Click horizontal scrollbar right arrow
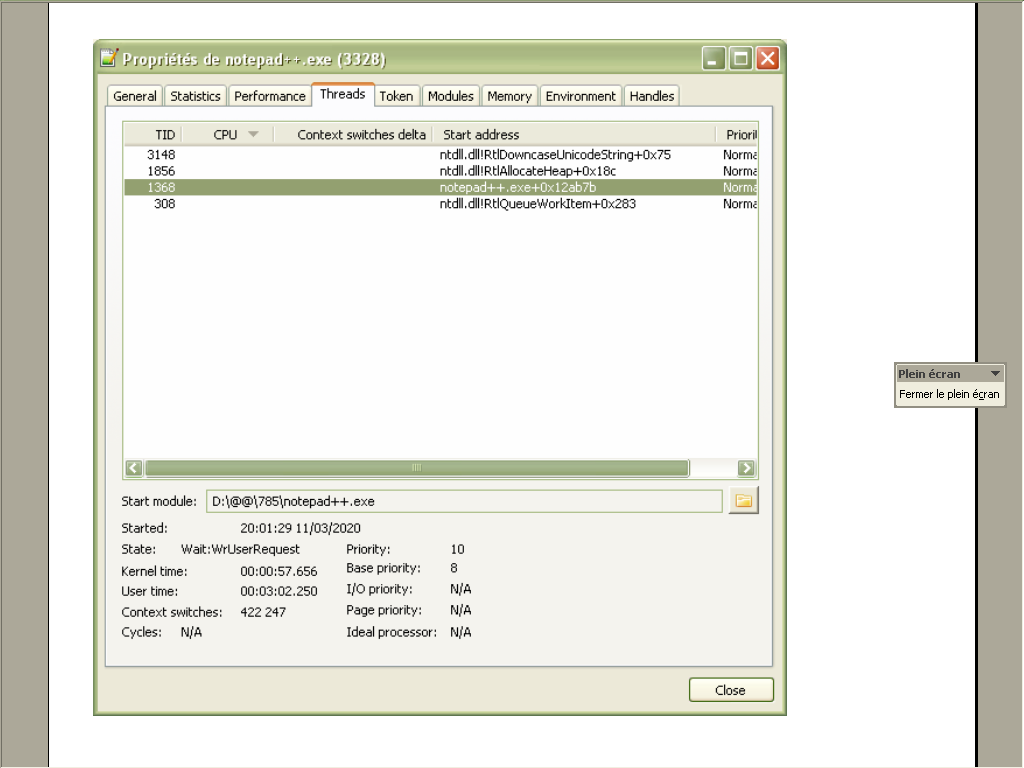This screenshot has width=1024, height=768. click(x=746, y=468)
